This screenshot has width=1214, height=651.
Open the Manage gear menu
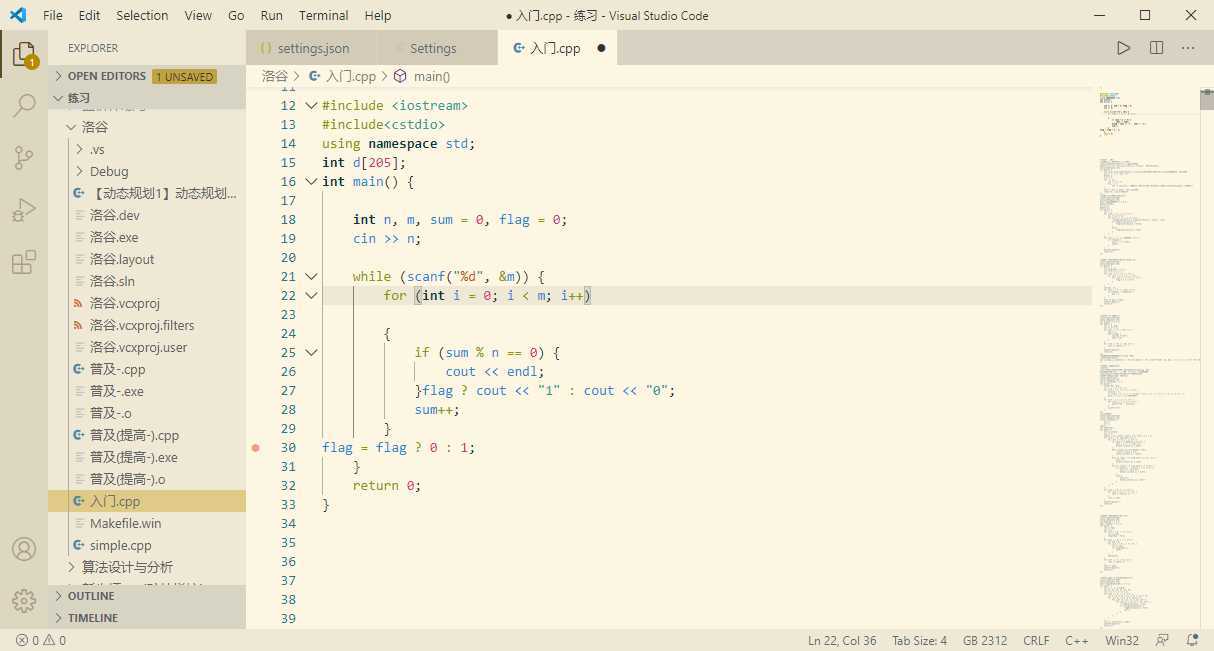click(24, 600)
